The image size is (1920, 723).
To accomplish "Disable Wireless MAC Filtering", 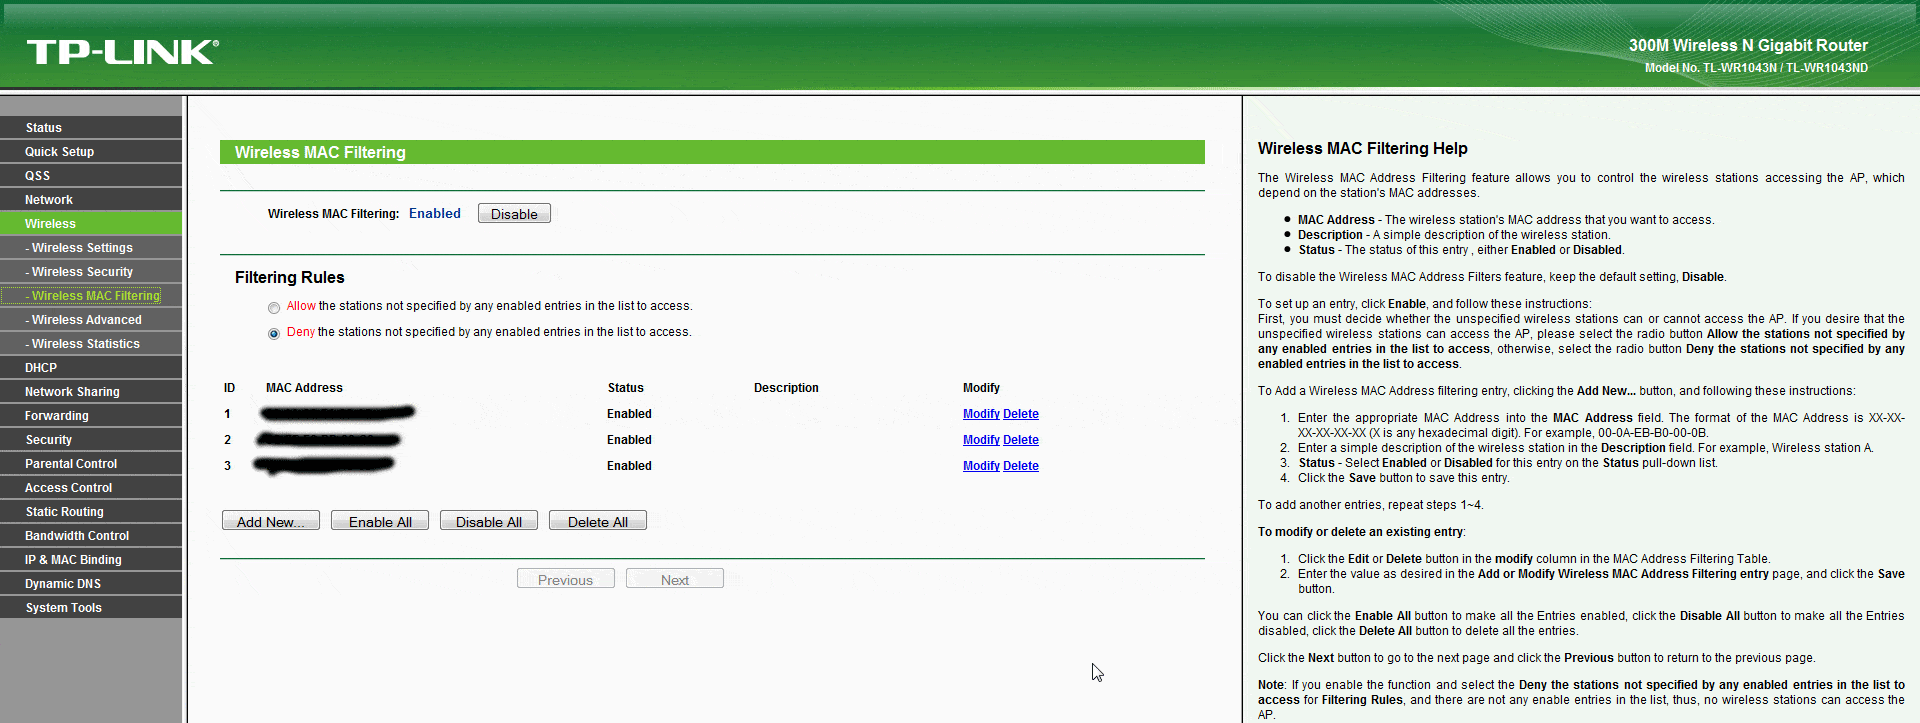I will tap(514, 214).
